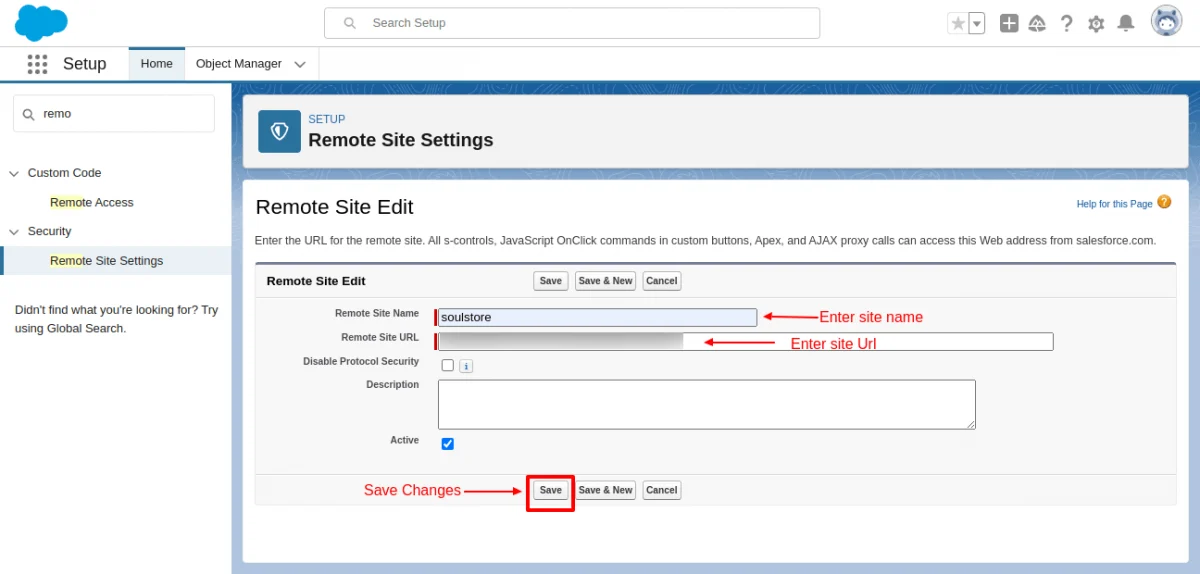1200x574 pixels.
Task: Click the bottom Cancel button
Action: tap(662, 490)
